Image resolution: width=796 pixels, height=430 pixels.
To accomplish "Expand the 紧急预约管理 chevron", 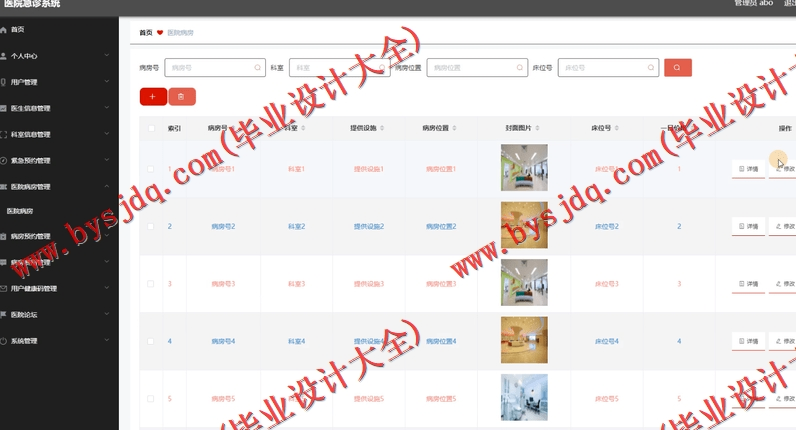I will pos(107,160).
